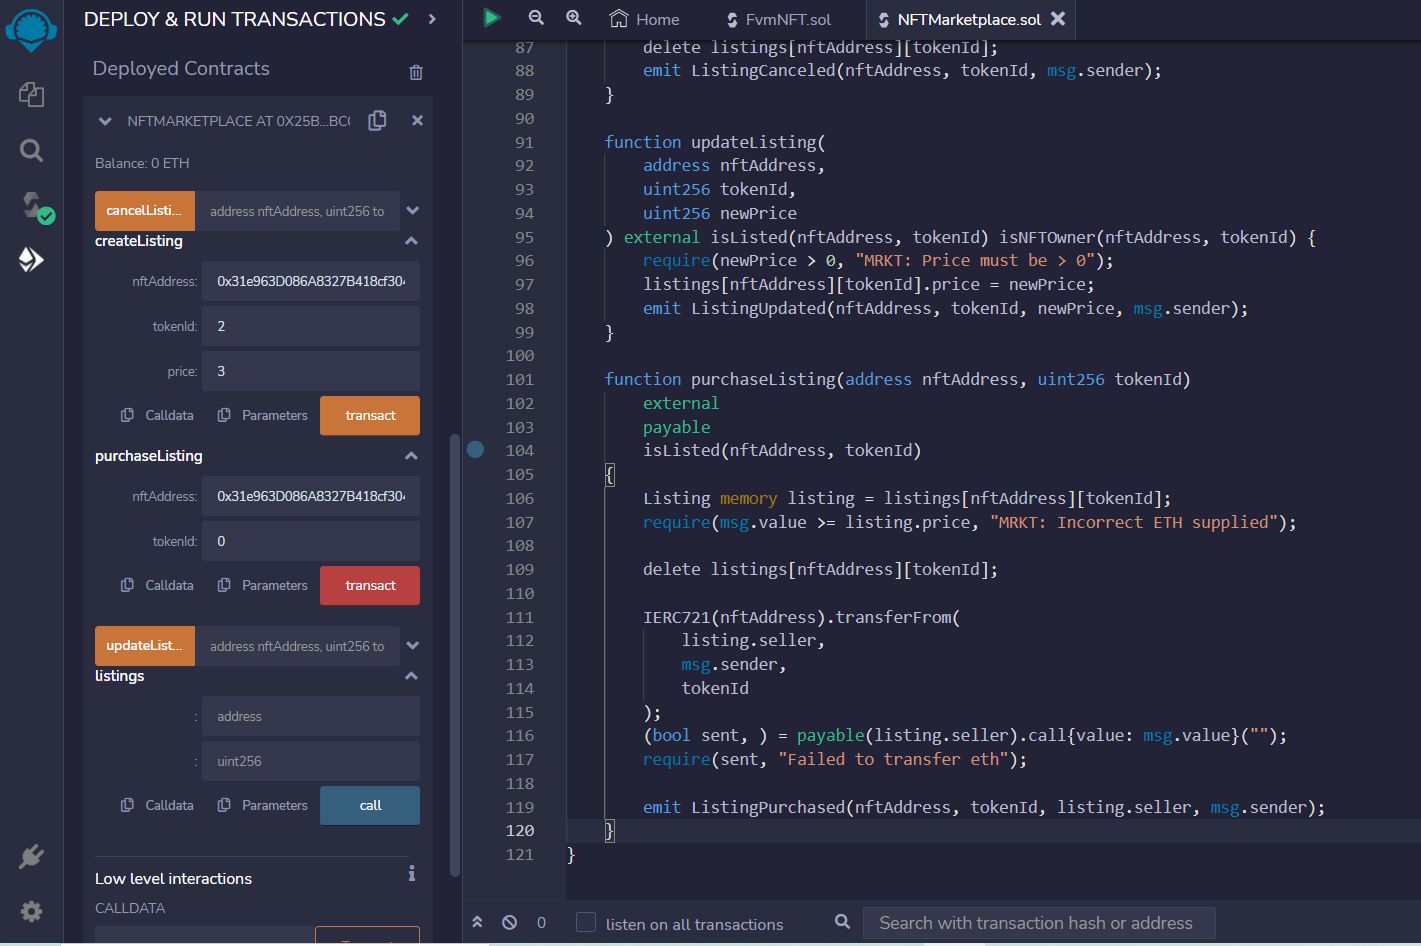This screenshot has width=1421, height=946.
Task: Click Balance: 0 ETH text
Action: click(x=142, y=163)
